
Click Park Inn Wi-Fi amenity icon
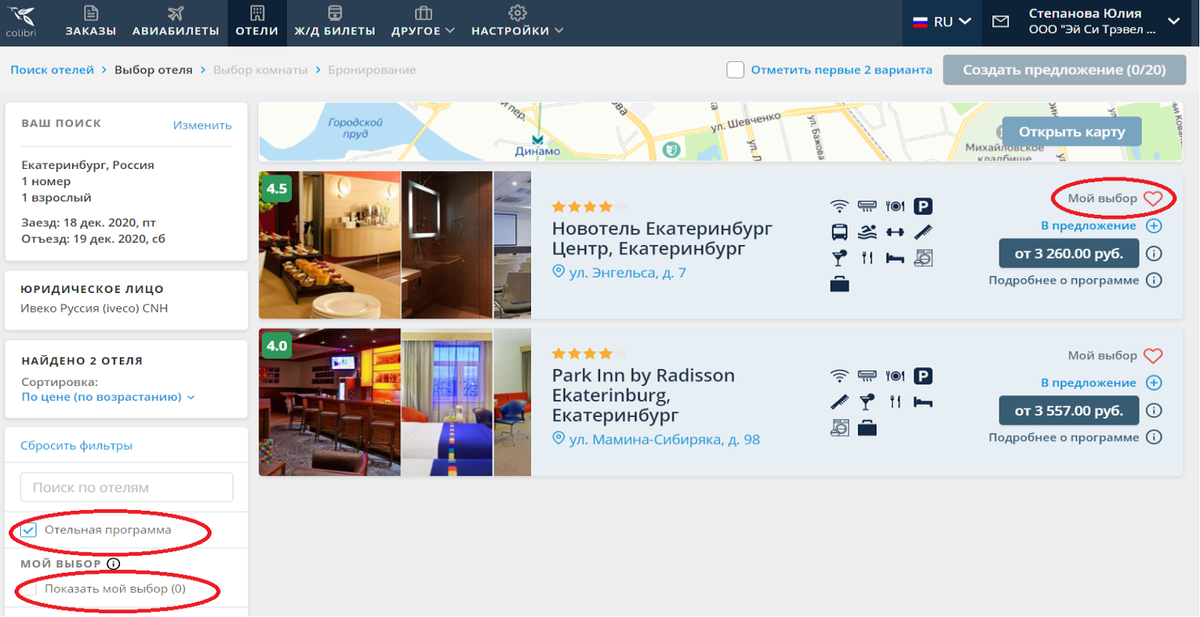pos(840,376)
